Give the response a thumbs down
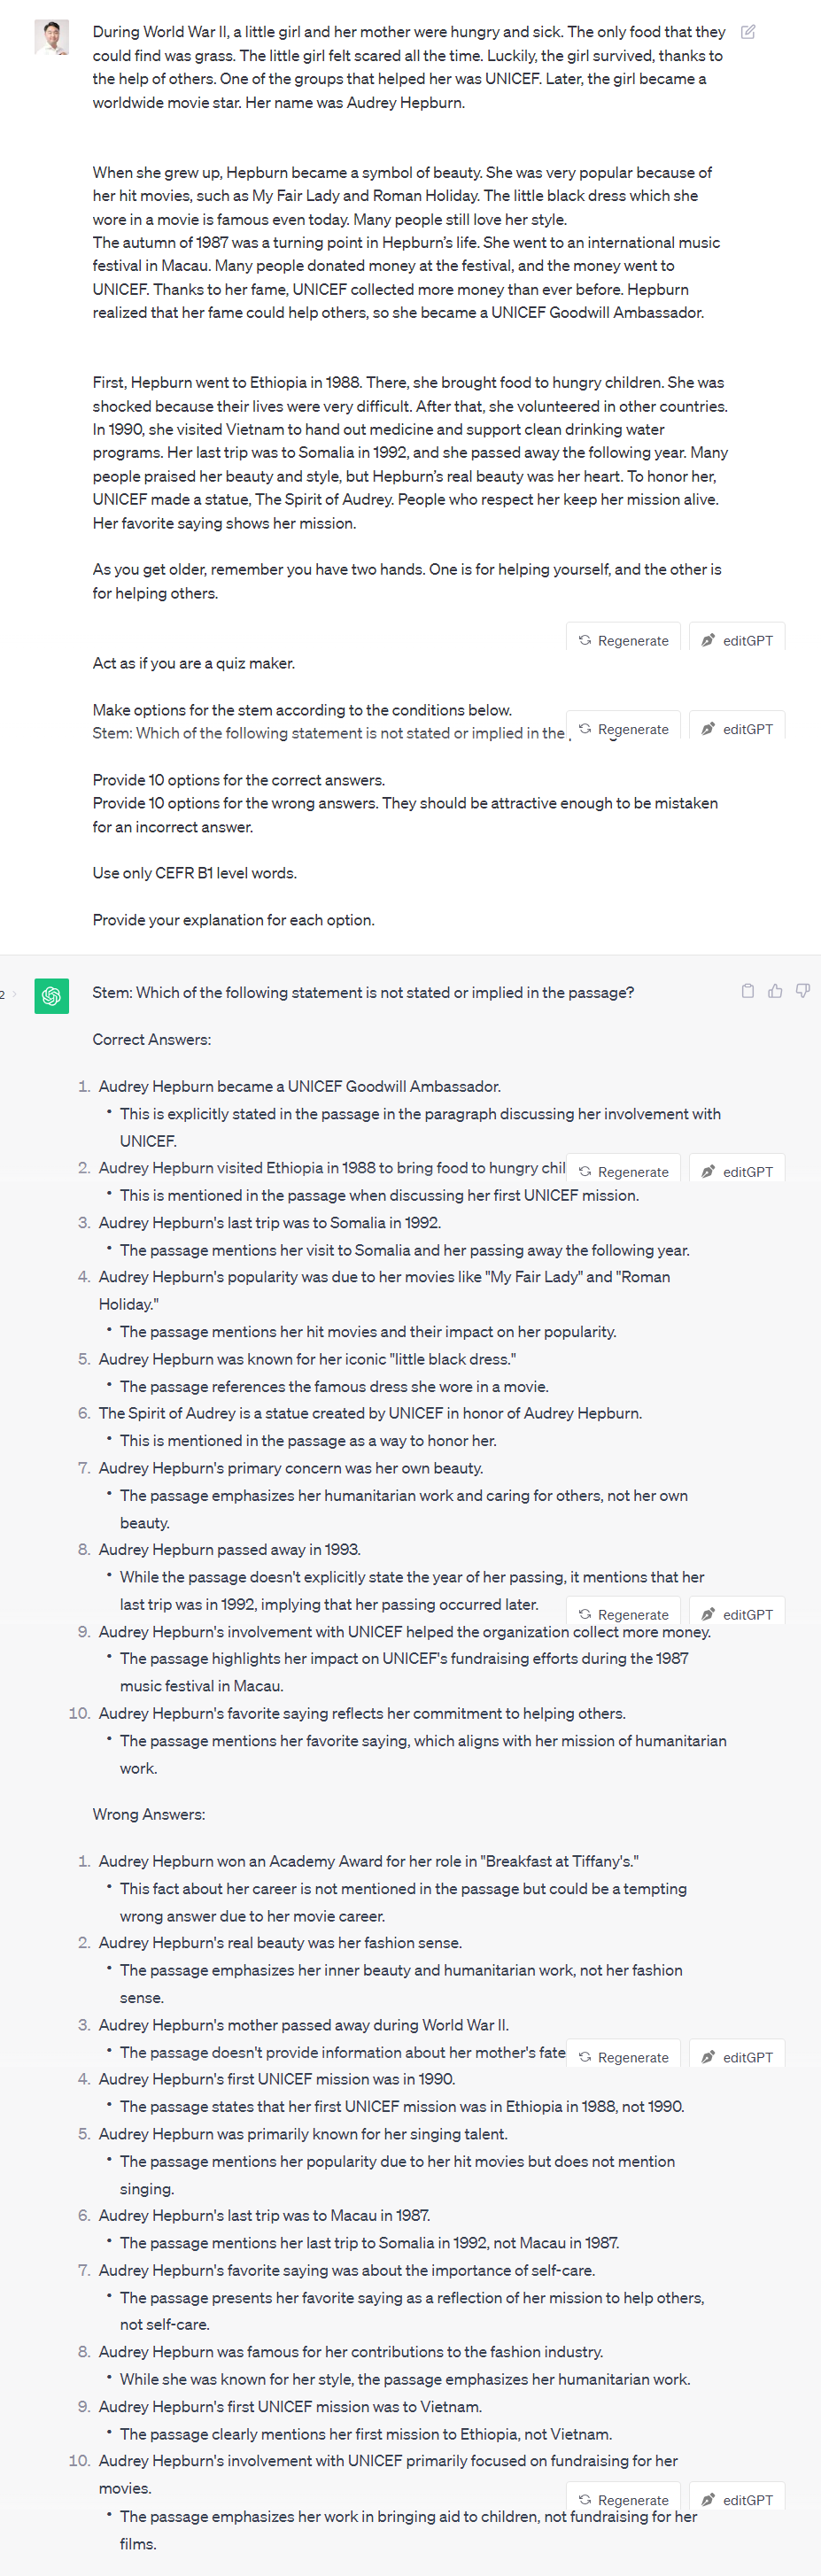 [x=802, y=991]
